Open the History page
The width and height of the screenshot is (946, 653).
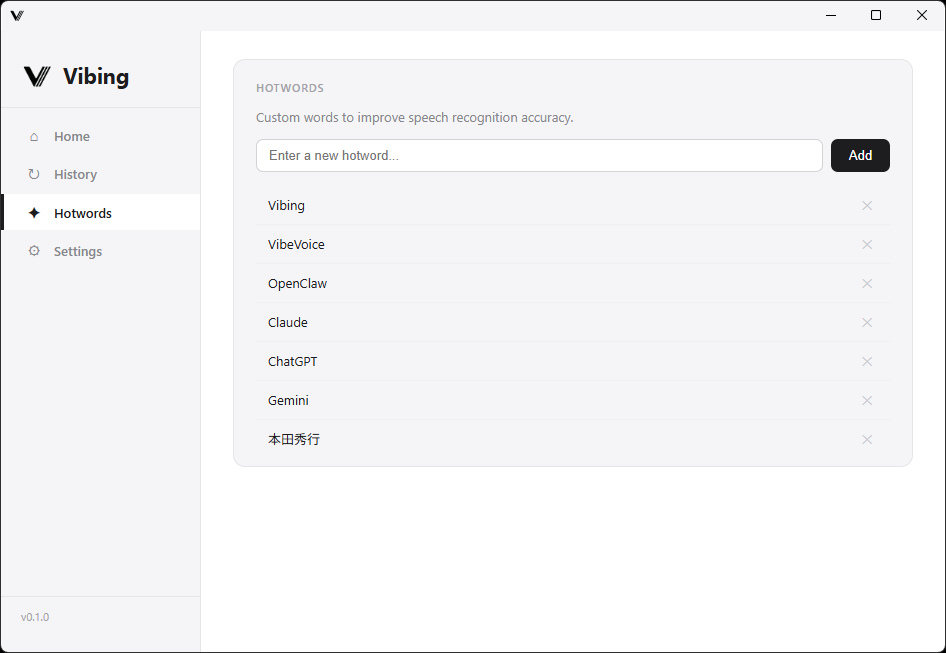[75, 174]
